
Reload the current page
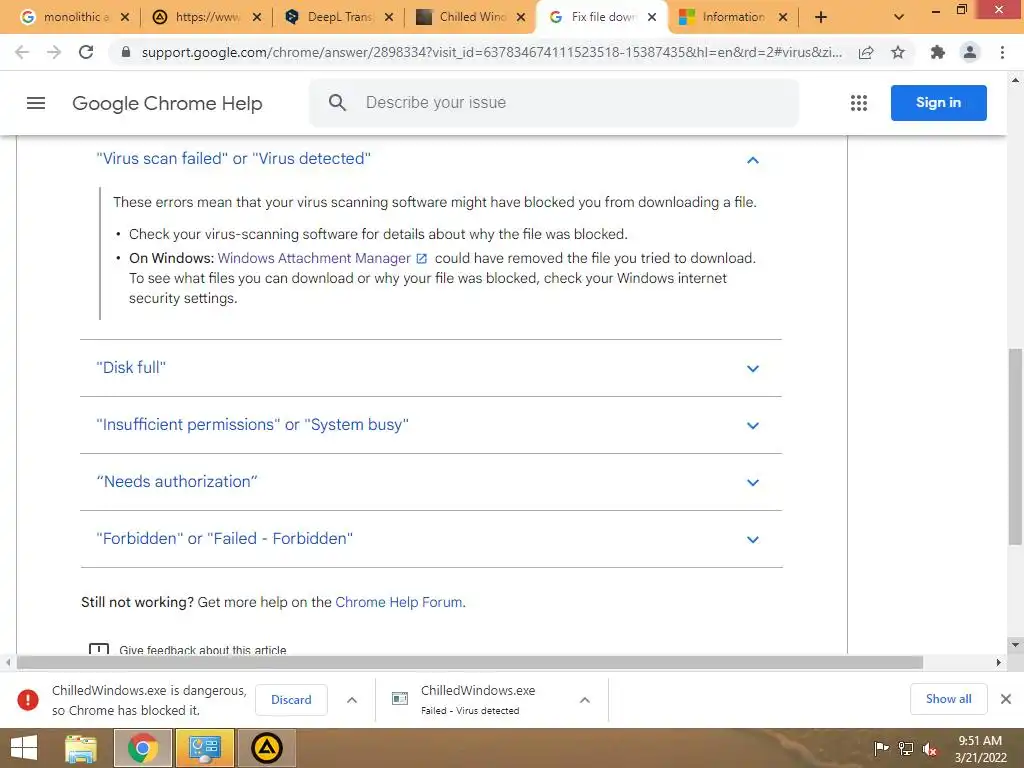click(86, 52)
